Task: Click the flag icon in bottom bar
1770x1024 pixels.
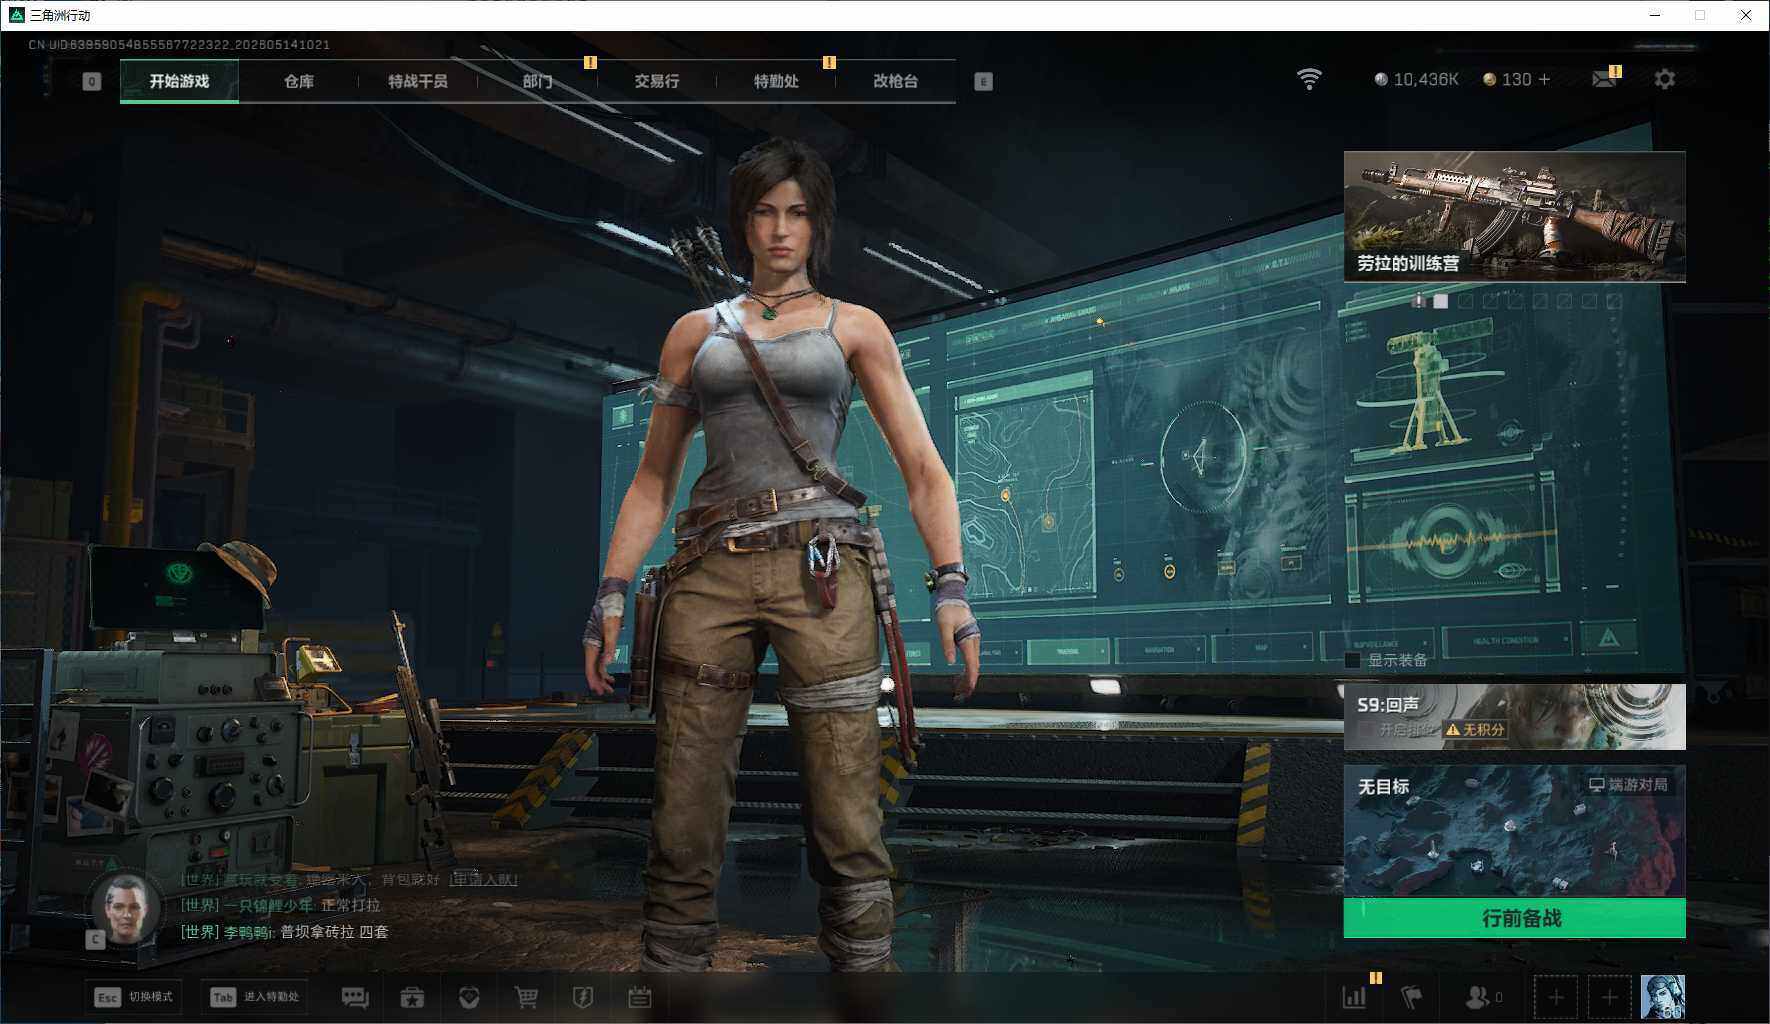Action: click(1411, 997)
